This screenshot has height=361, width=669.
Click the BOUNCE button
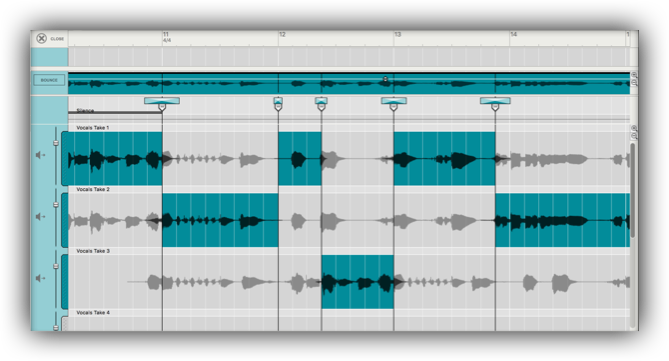49,80
